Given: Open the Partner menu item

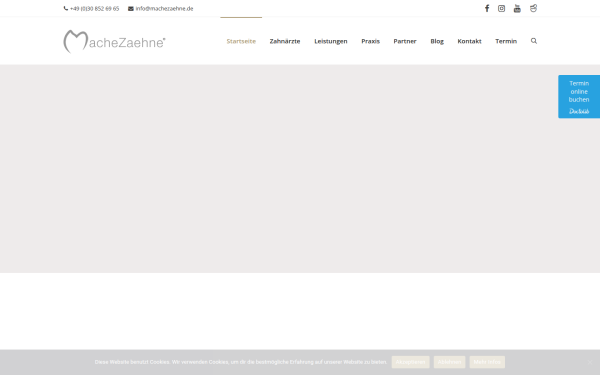Looking at the screenshot, I should 405,41.
